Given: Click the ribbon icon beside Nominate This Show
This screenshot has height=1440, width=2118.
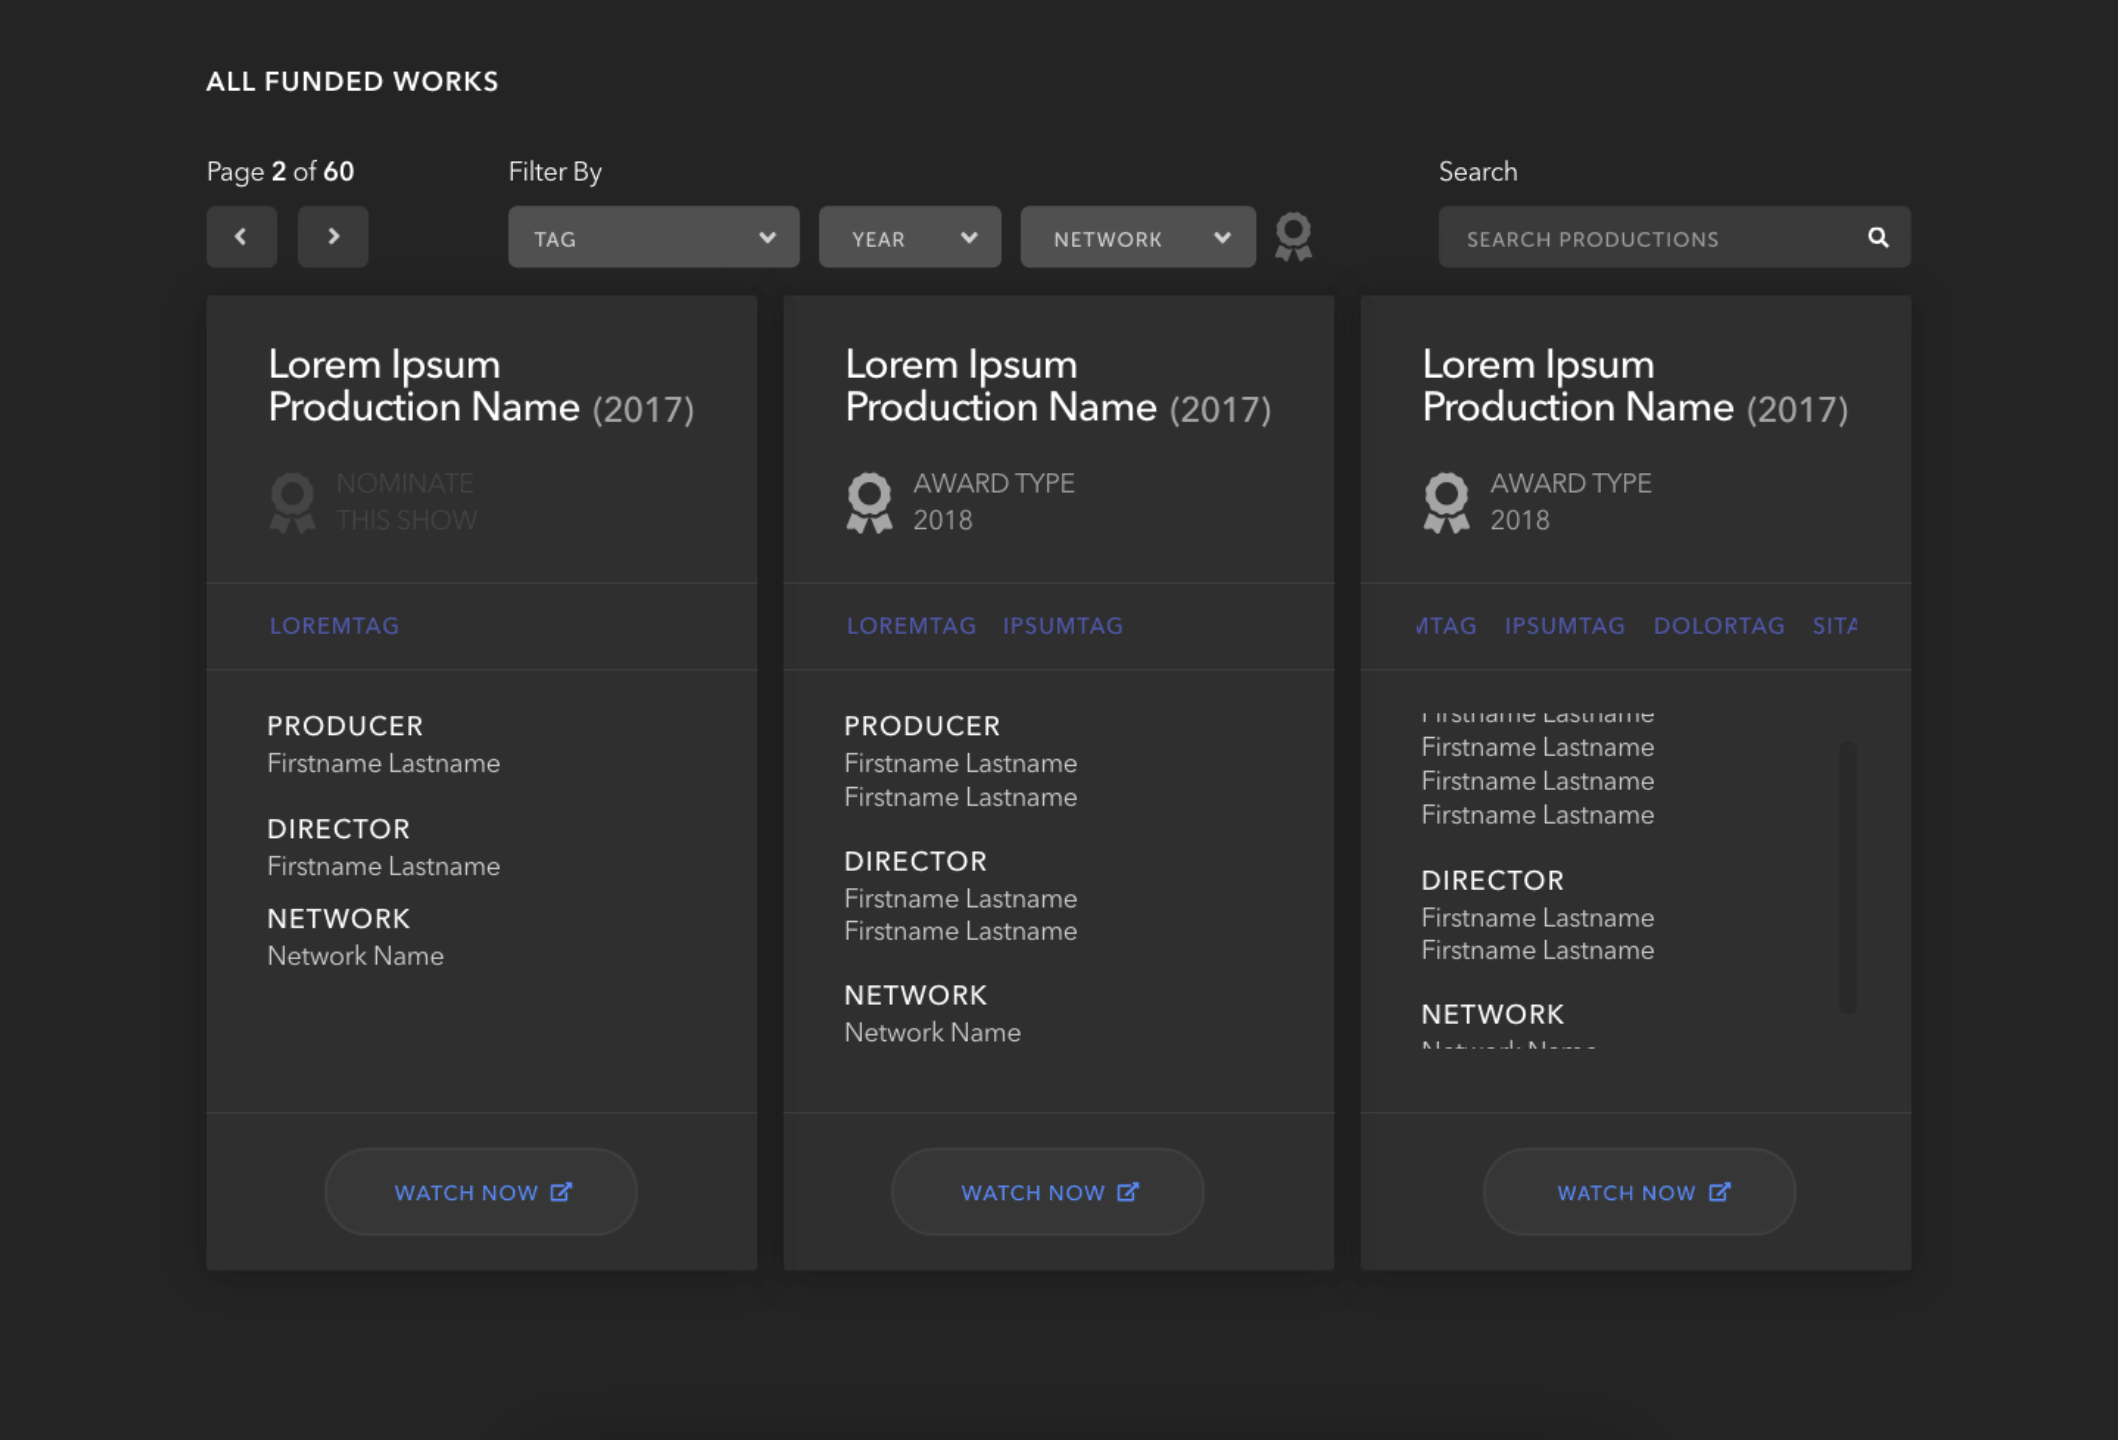Looking at the screenshot, I should (292, 503).
